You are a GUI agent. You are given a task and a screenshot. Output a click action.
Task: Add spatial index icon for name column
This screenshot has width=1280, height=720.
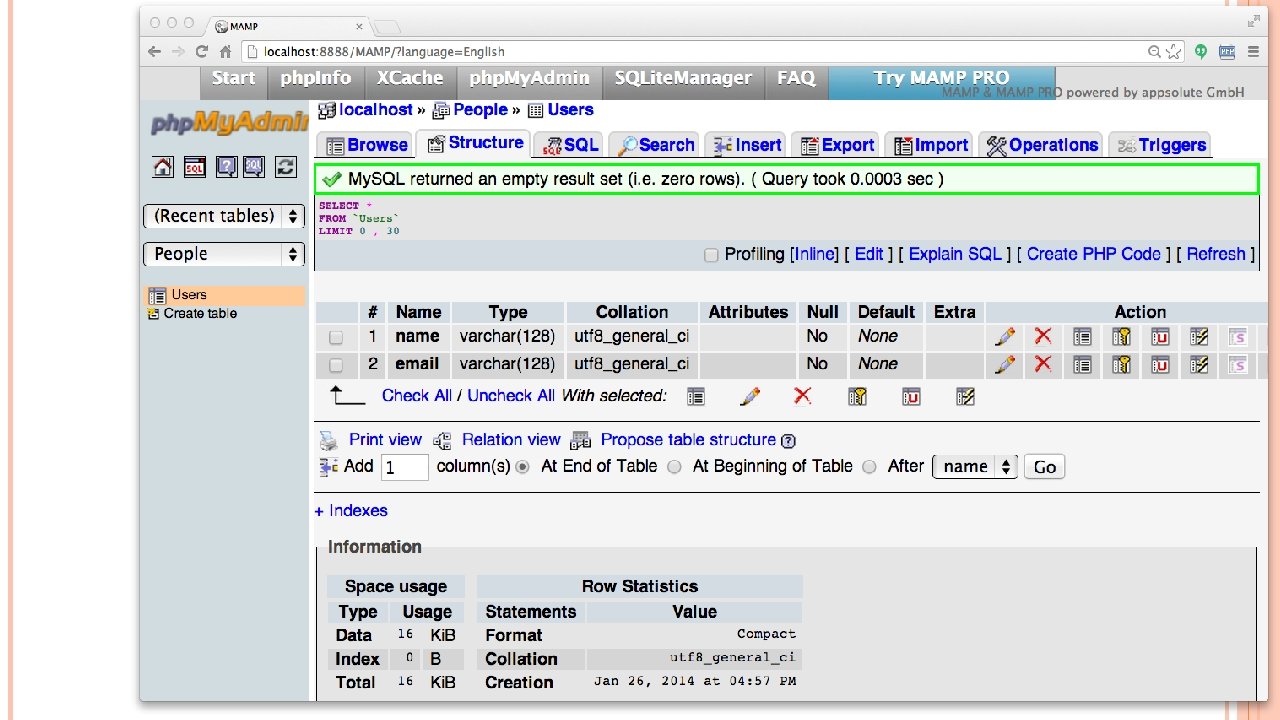point(1238,337)
